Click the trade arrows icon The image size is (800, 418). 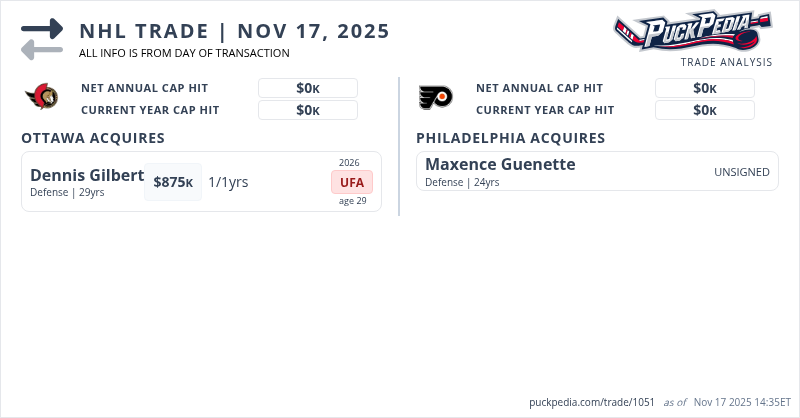click(x=42, y=39)
